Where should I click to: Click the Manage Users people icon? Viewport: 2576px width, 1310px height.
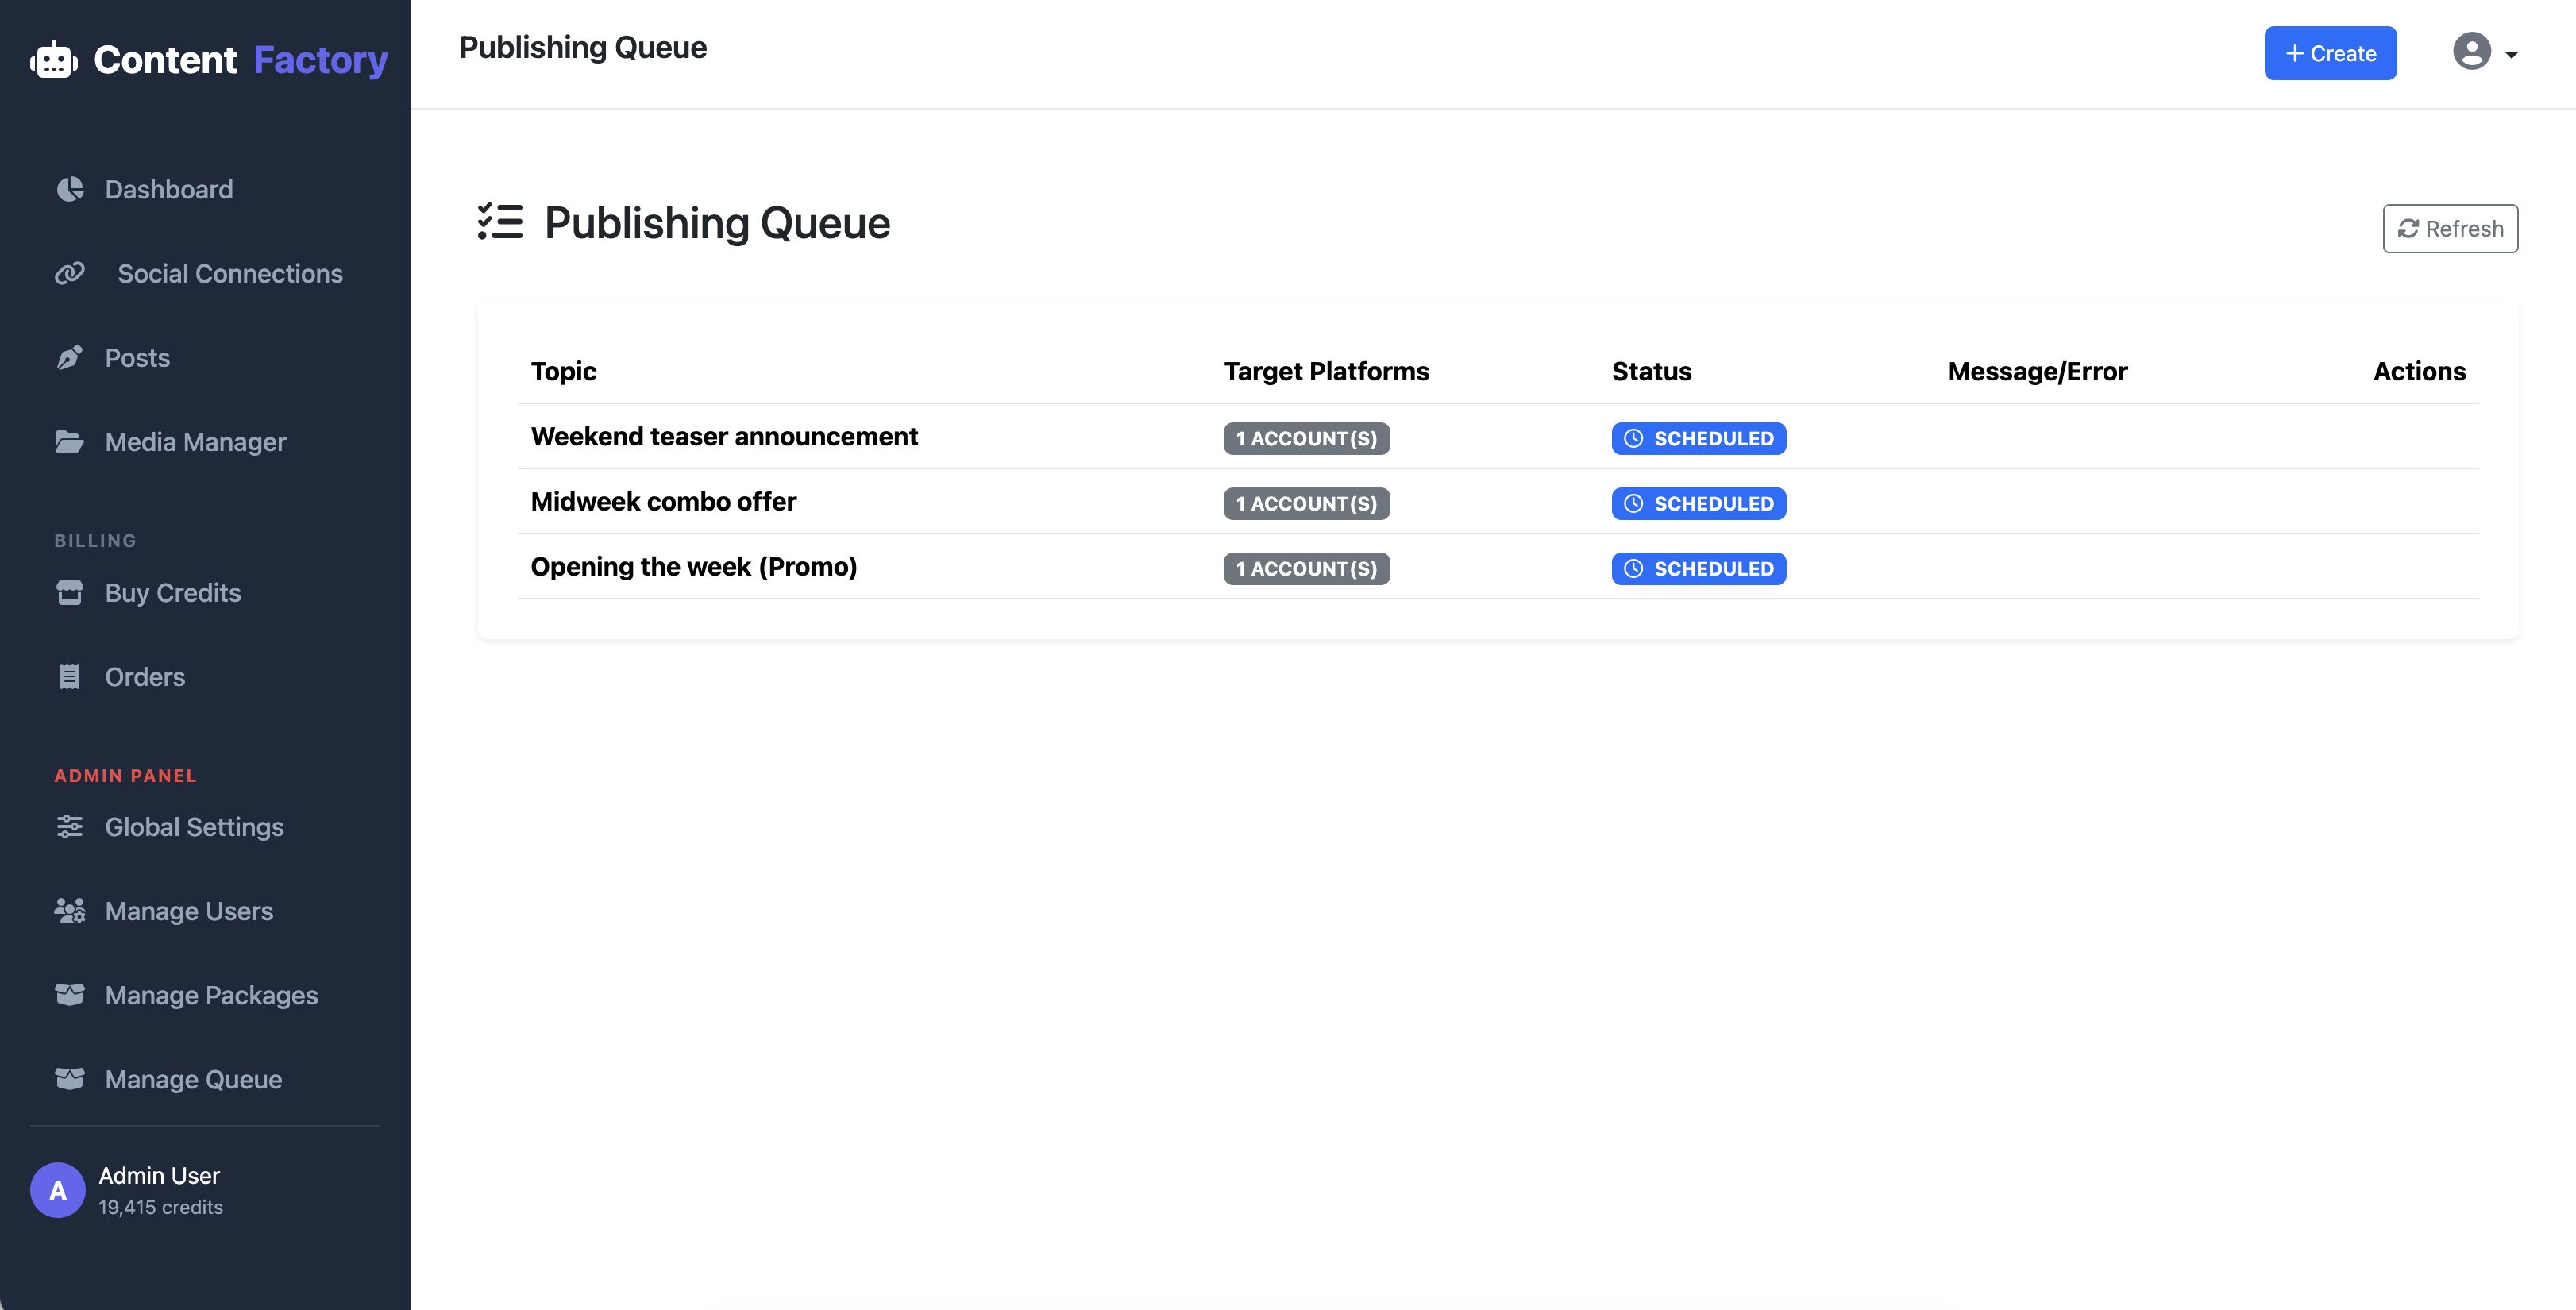point(70,911)
